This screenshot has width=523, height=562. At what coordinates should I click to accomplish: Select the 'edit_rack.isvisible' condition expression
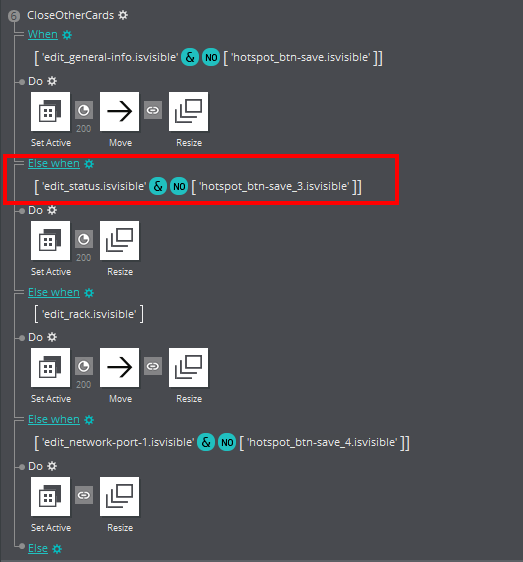coord(89,314)
